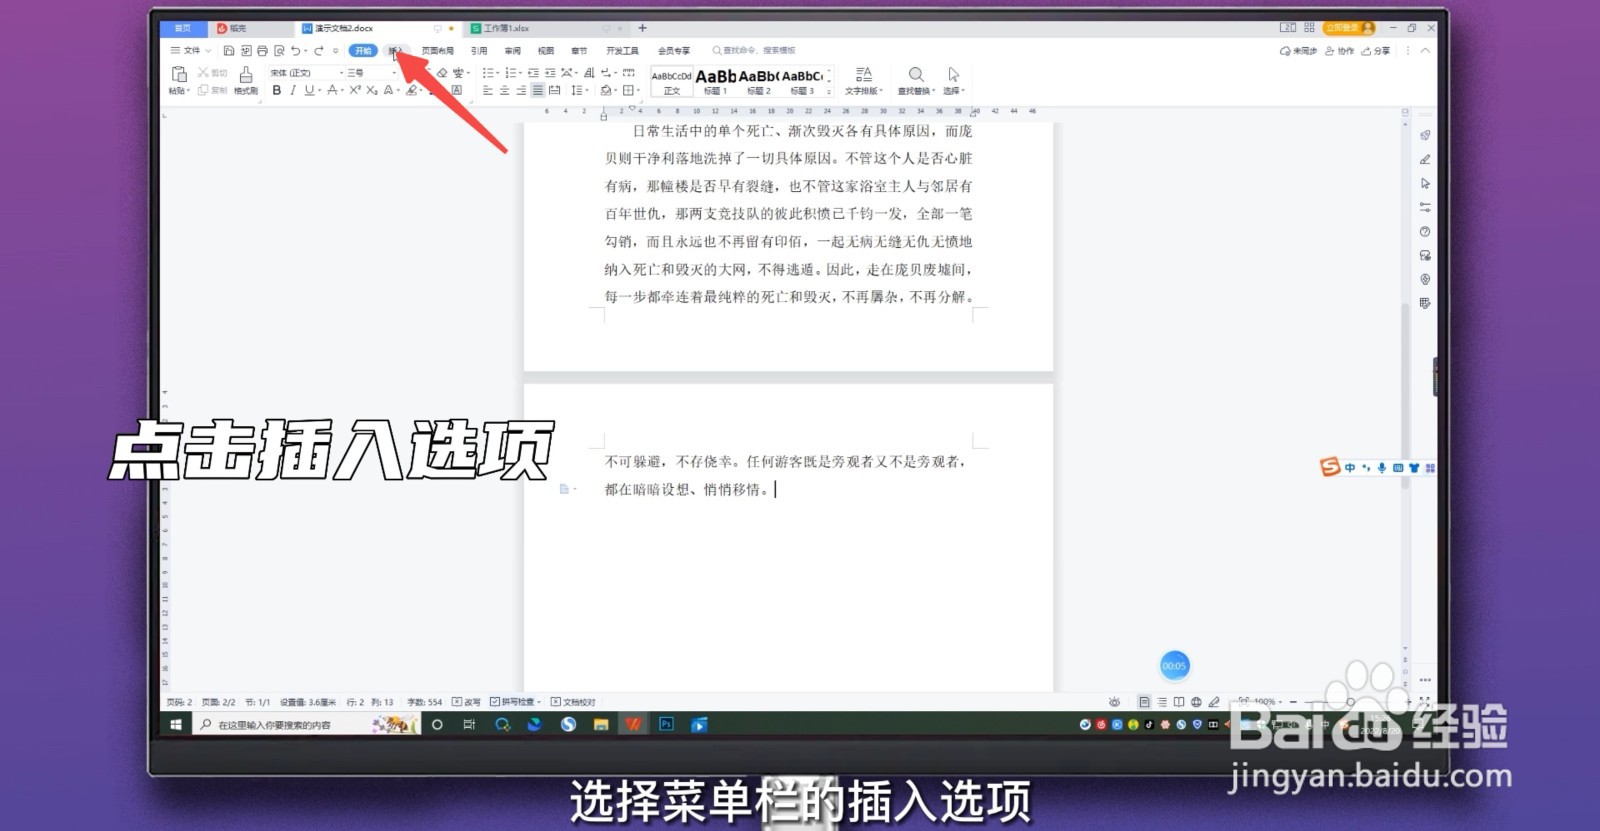This screenshot has width=1600, height=831.
Task: Click the Share (分享) icon
Action: pos(1376,51)
